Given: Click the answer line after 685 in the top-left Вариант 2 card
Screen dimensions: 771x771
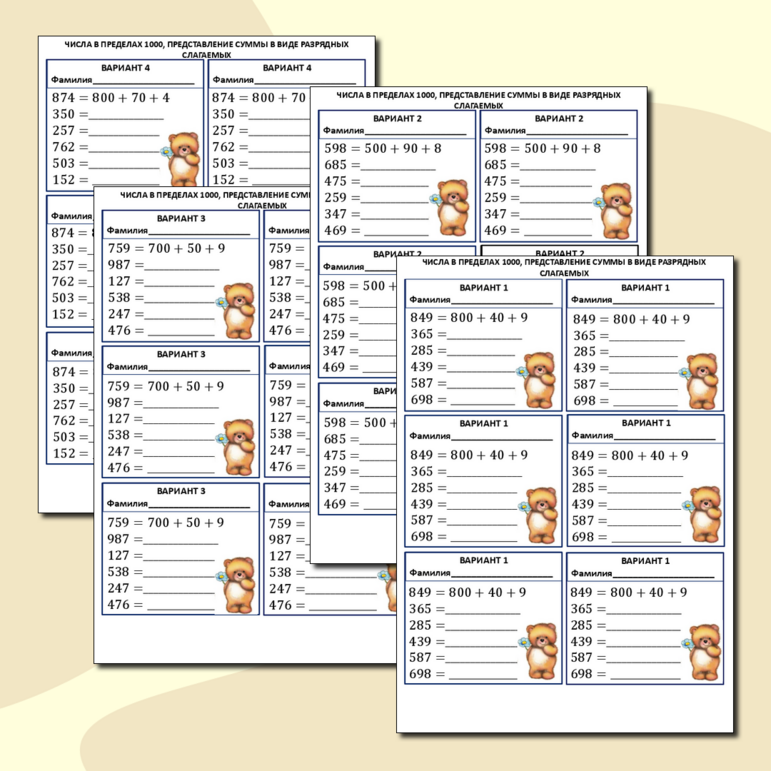Looking at the screenshot, I should pos(396,168).
